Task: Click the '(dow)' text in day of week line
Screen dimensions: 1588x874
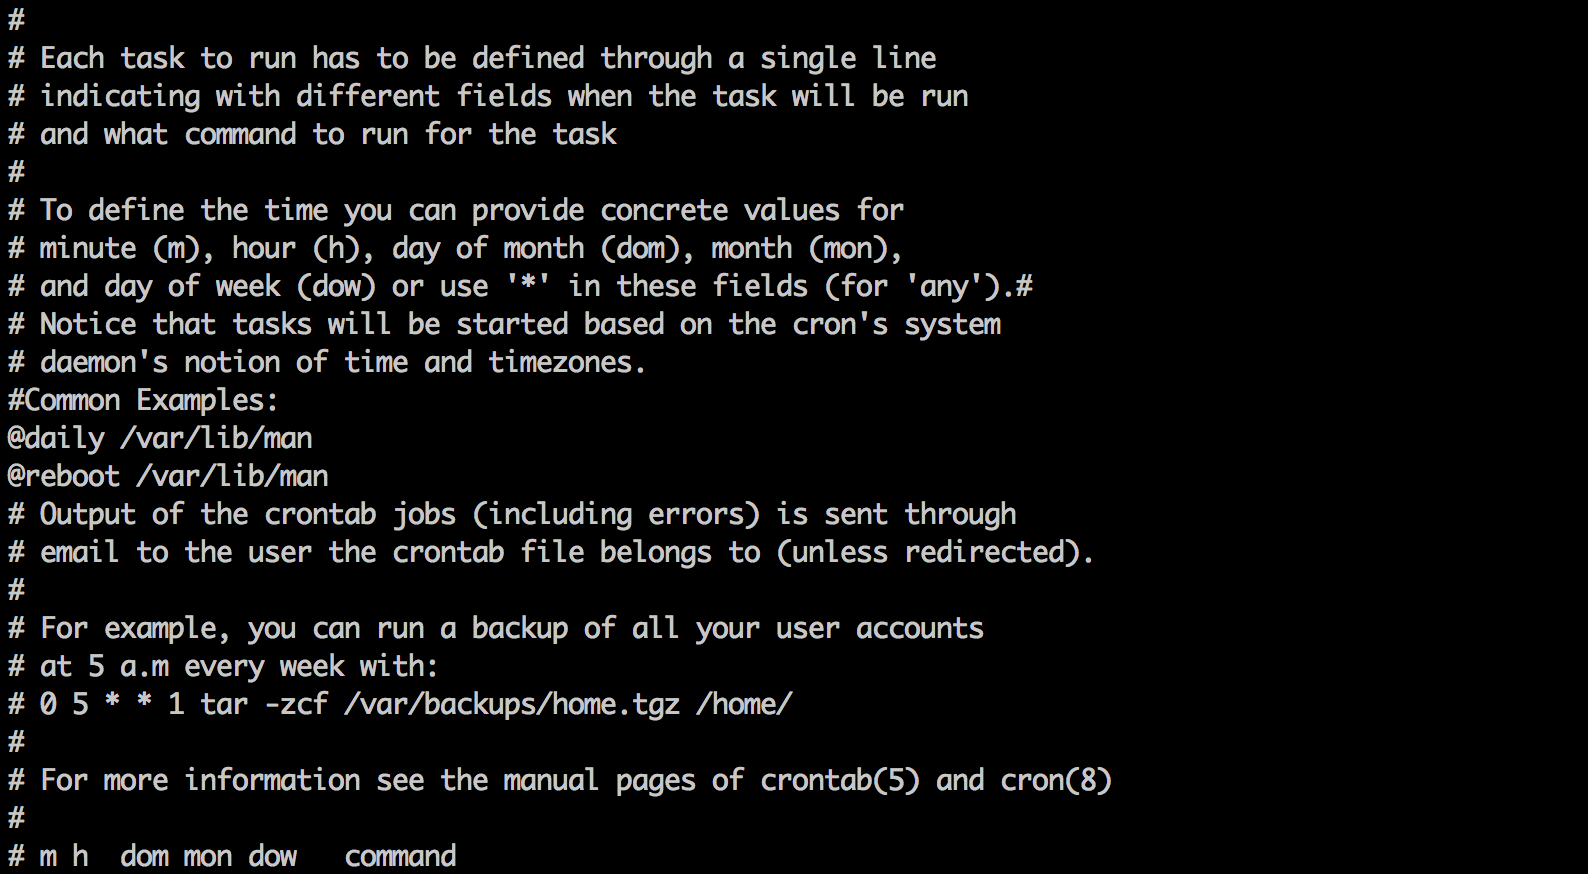Action: click(x=336, y=287)
